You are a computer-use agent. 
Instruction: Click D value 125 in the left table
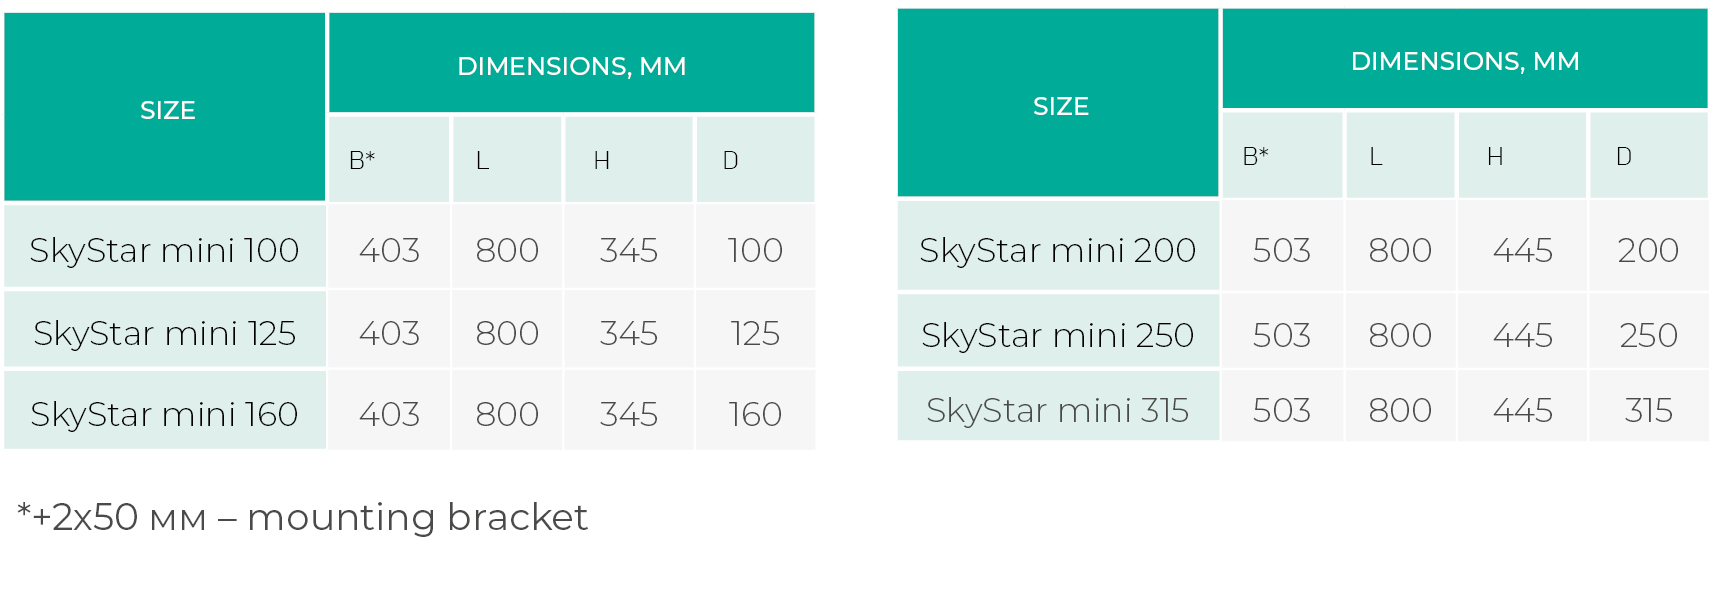tap(755, 333)
